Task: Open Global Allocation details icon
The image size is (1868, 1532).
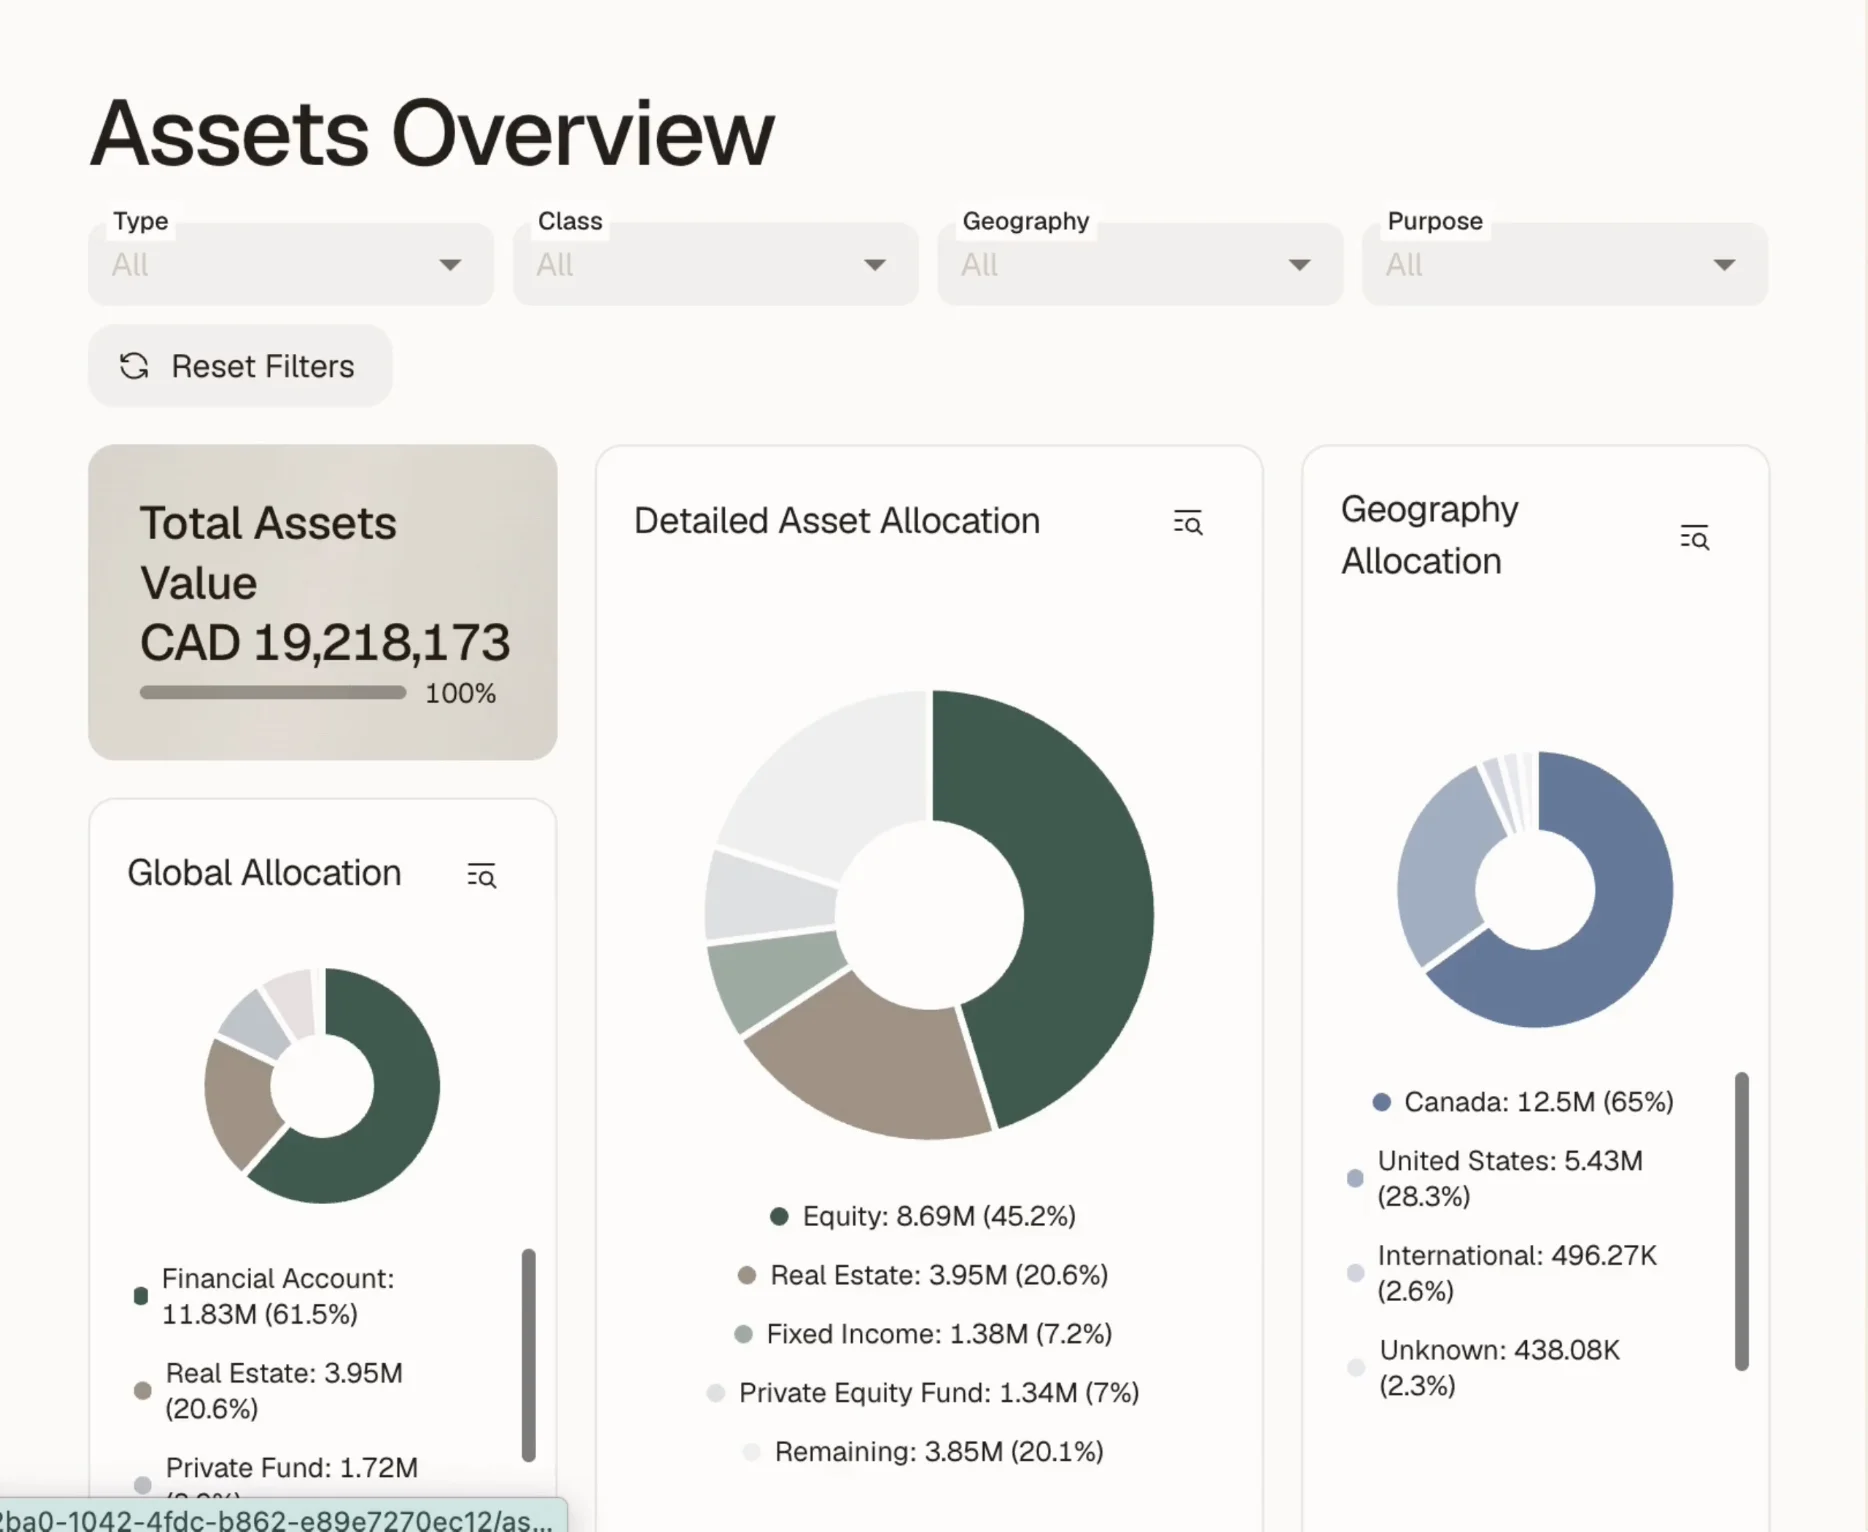Action: [x=481, y=875]
